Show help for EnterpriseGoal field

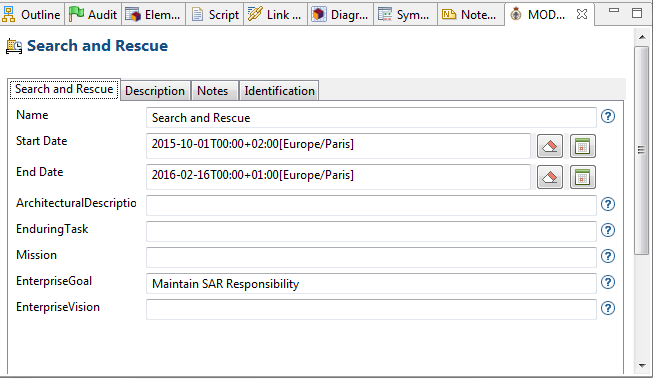(x=608, y=282)
